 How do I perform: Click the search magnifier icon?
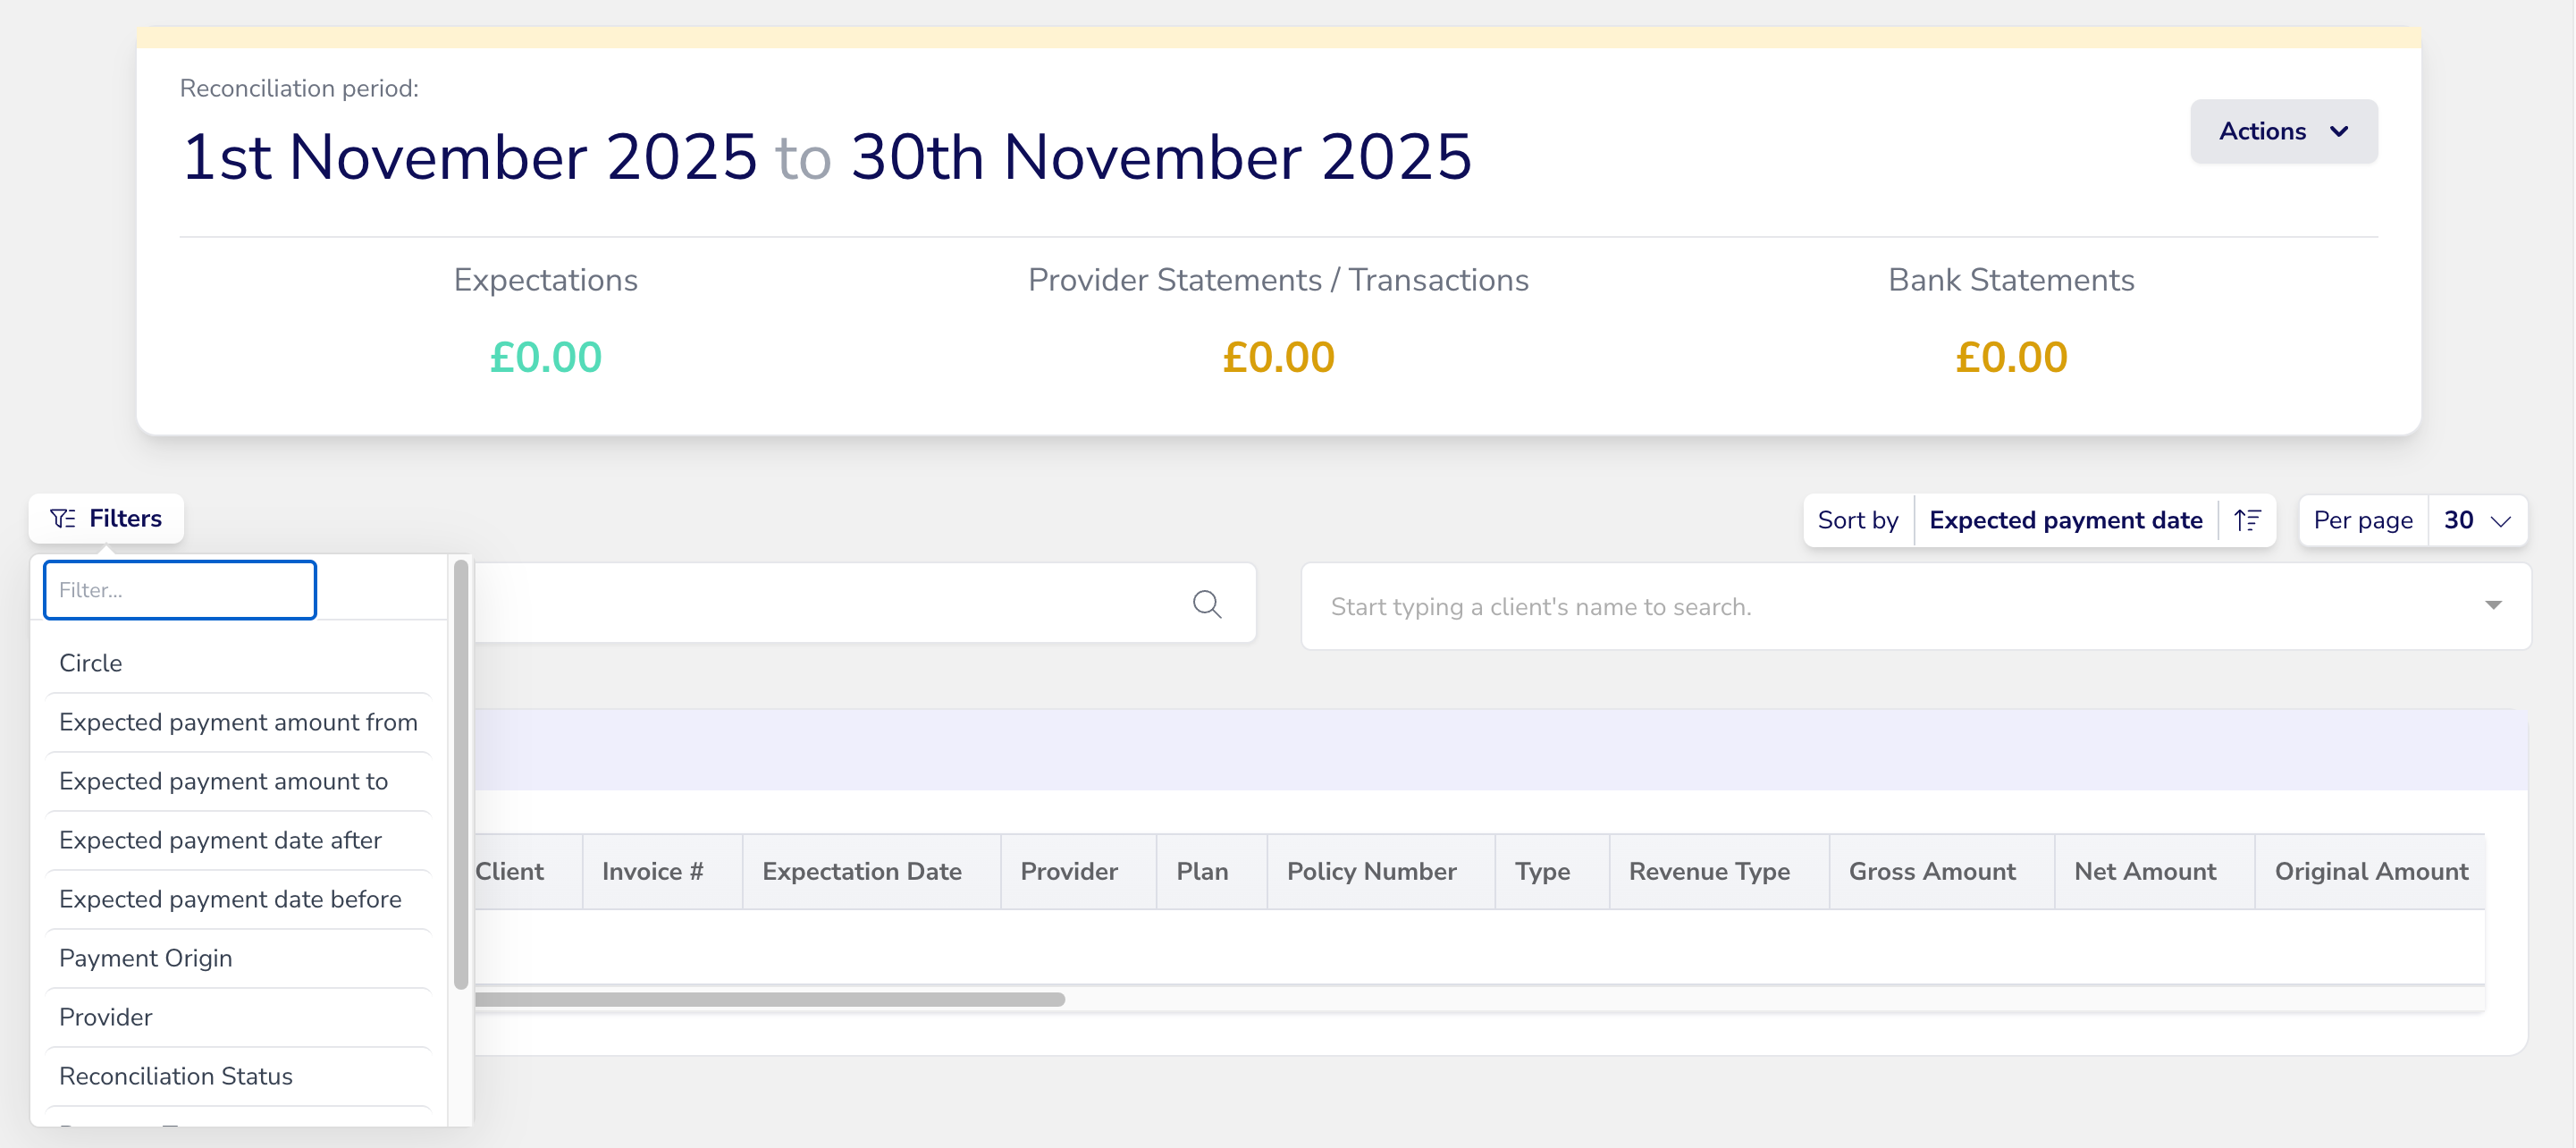click(x=1207, y=604)
